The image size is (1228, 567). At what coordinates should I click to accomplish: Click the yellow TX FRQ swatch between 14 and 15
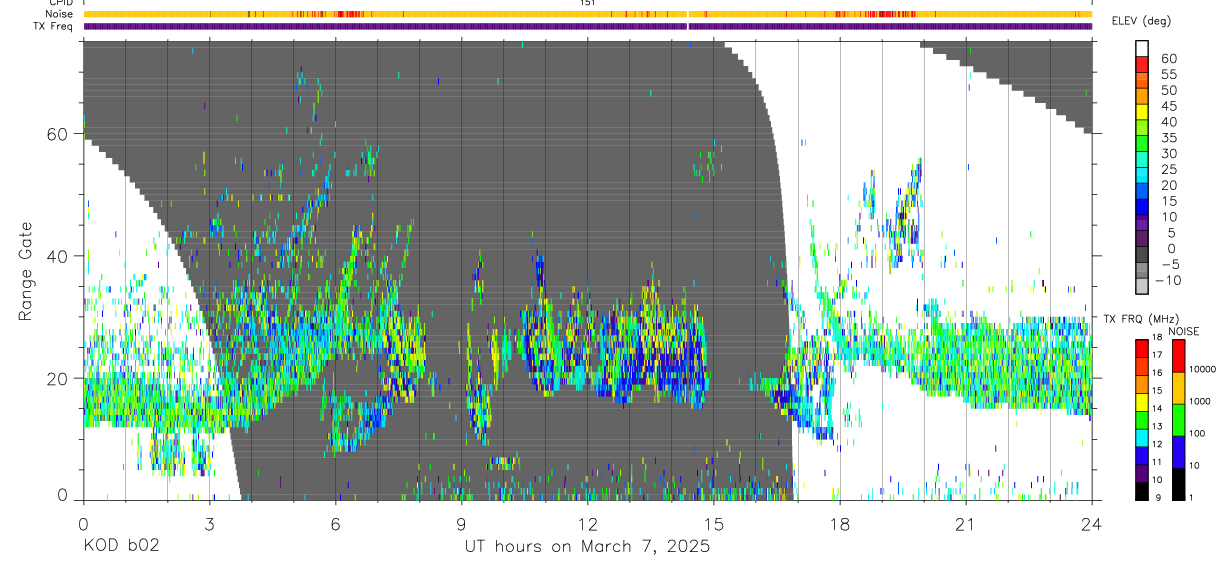(x=1142, y=402)
